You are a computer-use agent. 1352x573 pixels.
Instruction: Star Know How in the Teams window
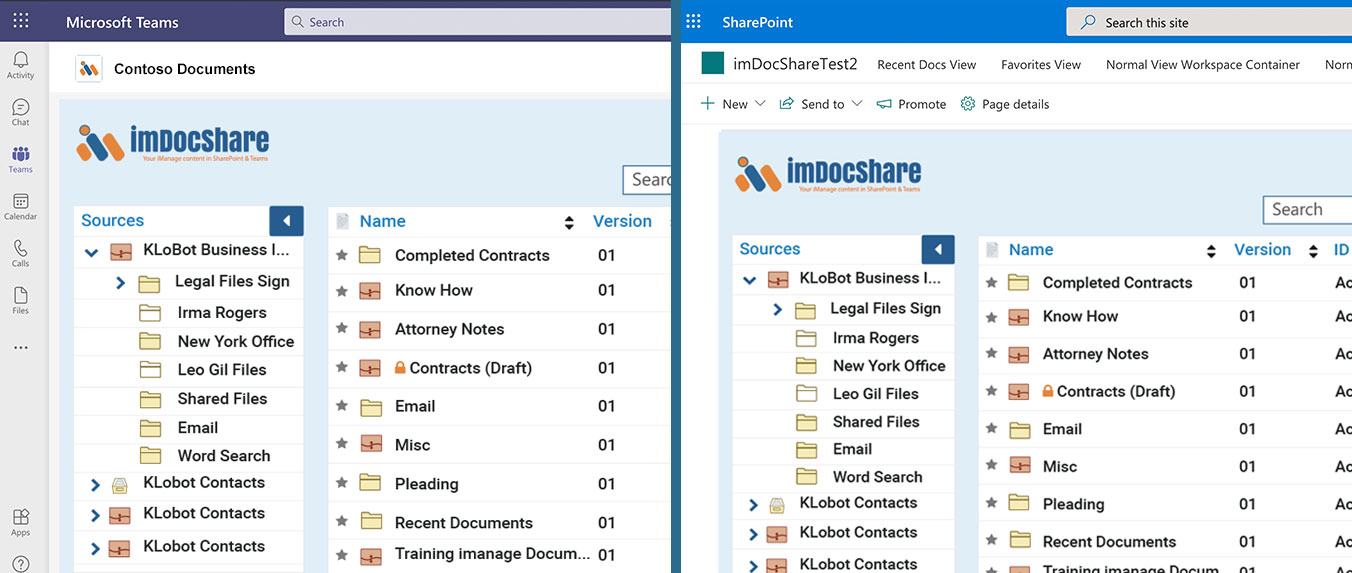click(x=342, y=291)
